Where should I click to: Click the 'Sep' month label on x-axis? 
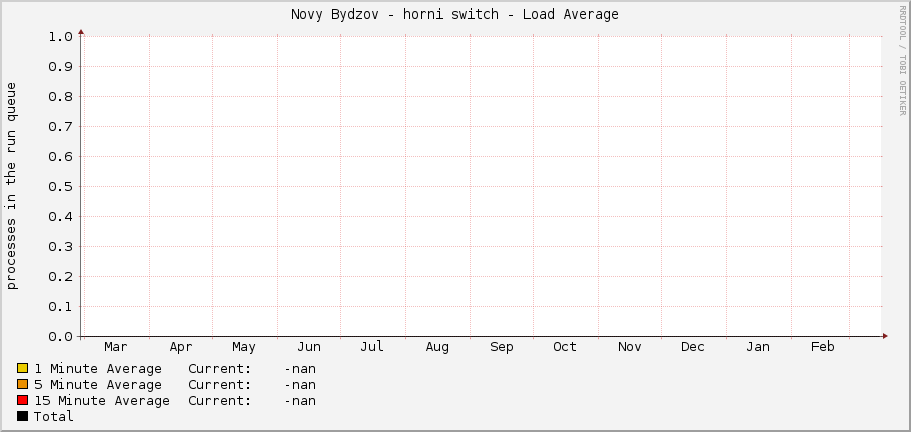pos(501,347)
